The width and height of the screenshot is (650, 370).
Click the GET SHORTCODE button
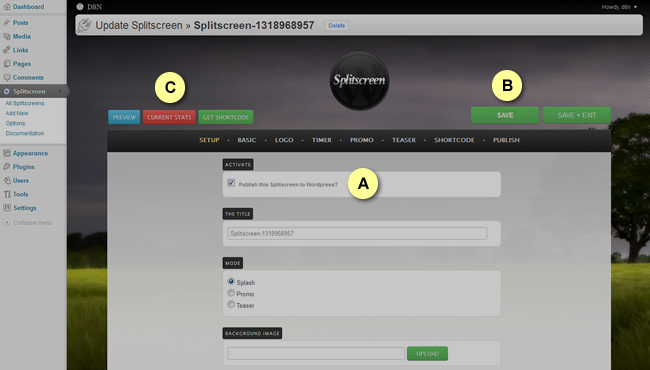coord(226,117)
